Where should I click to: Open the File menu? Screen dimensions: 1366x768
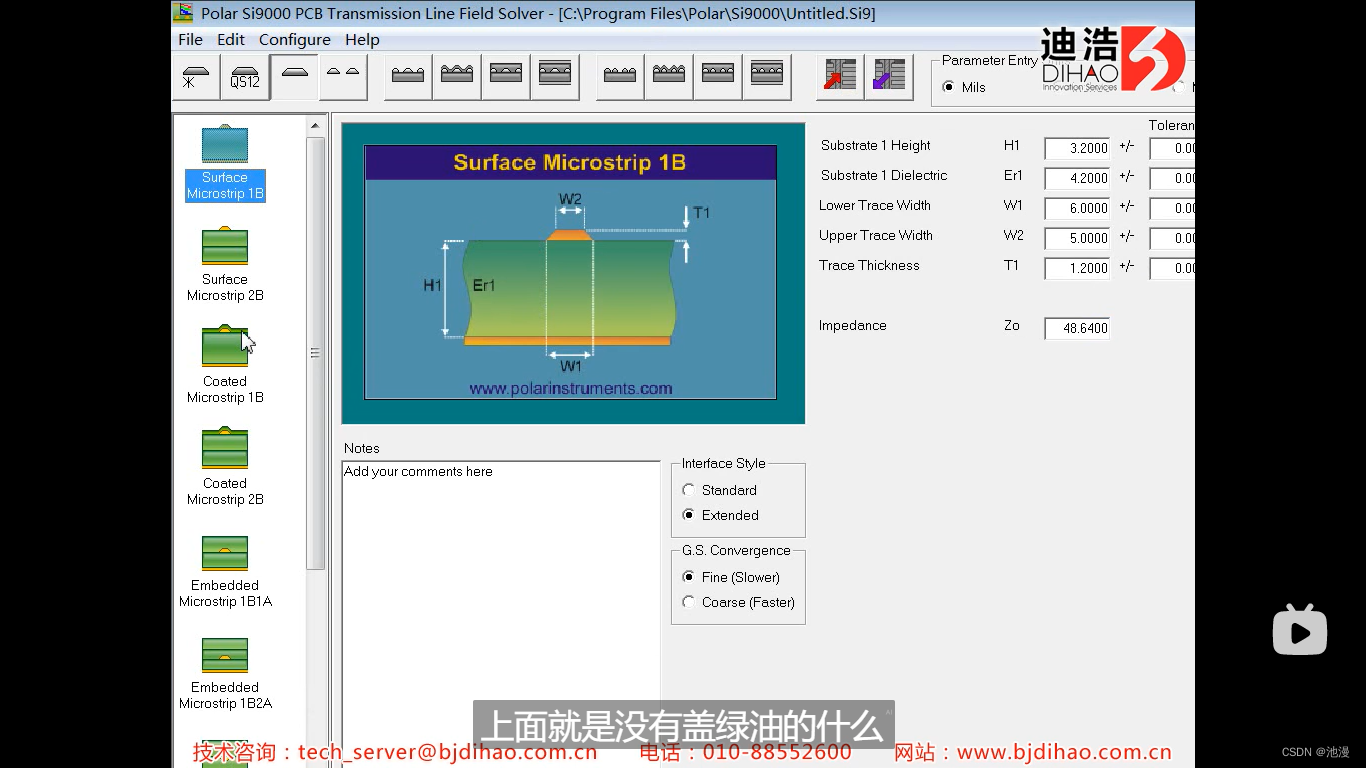190,40
